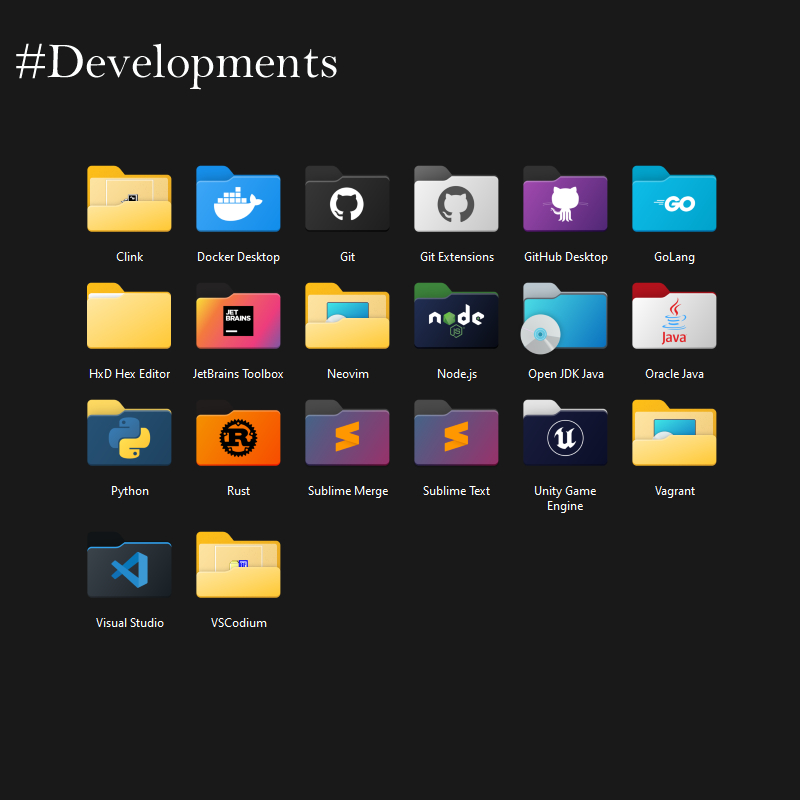The height and width of the screenshot is (800, 800).
Task: Click the Sublime Merge folder icon
Action: (347, 434)
